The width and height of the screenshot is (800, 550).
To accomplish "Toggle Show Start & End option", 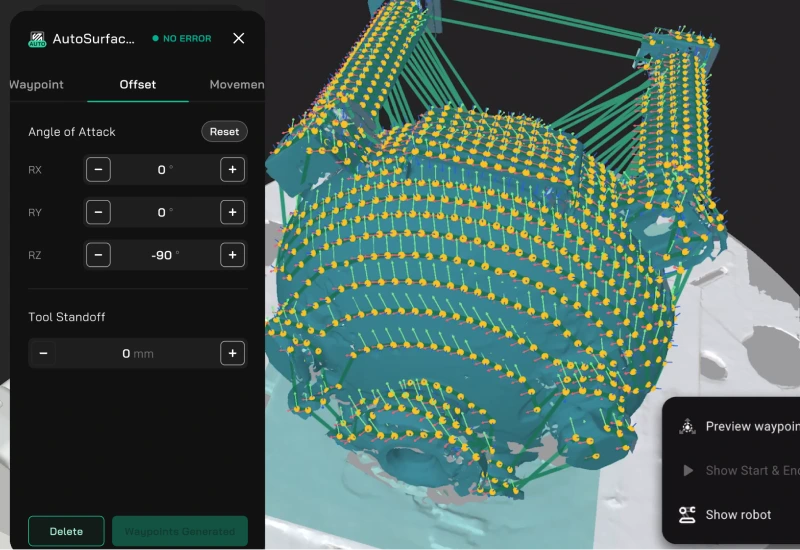I will pos(739,470).
